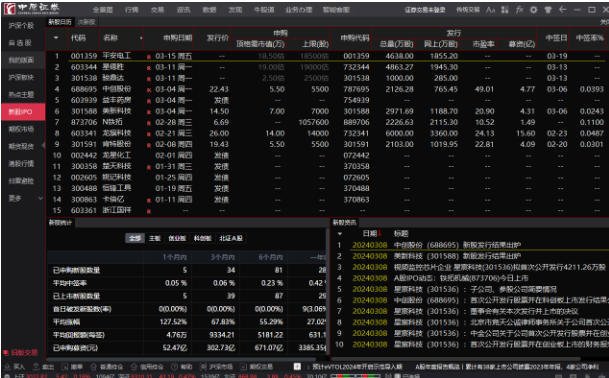Viewport: 609px width, 378px height.
Task: Click the font size Aa icon
Action: 490,10
